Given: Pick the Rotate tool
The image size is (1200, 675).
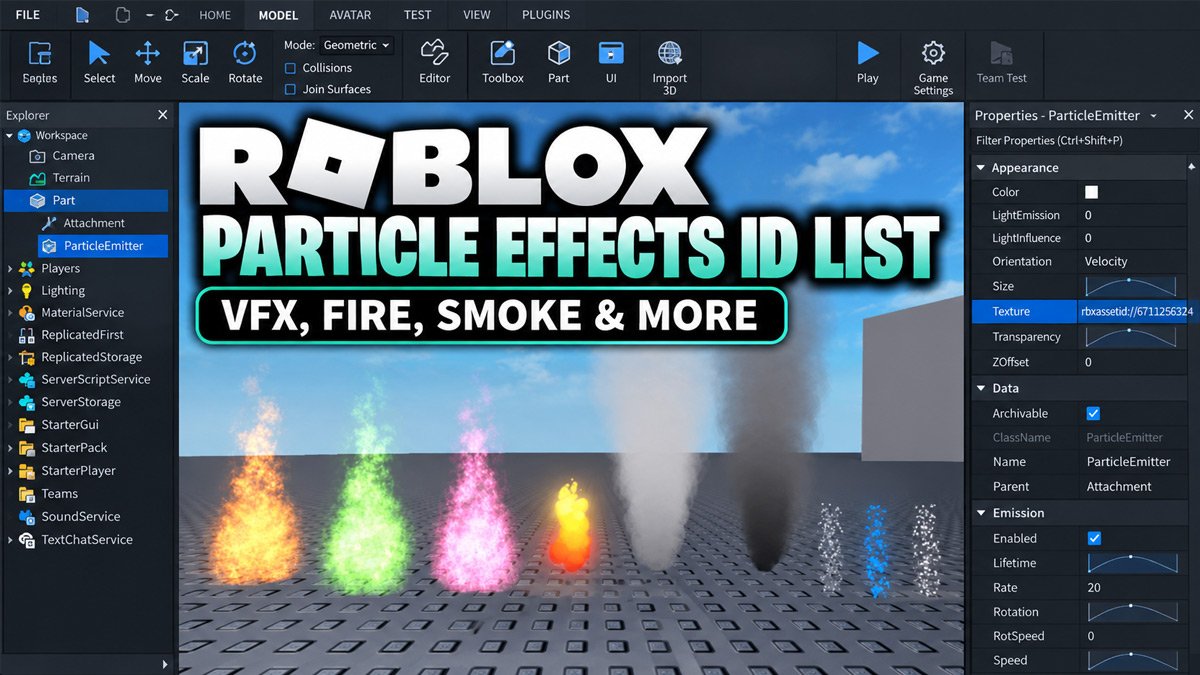Looking at the screenshot, I should (x=245, y=62).
